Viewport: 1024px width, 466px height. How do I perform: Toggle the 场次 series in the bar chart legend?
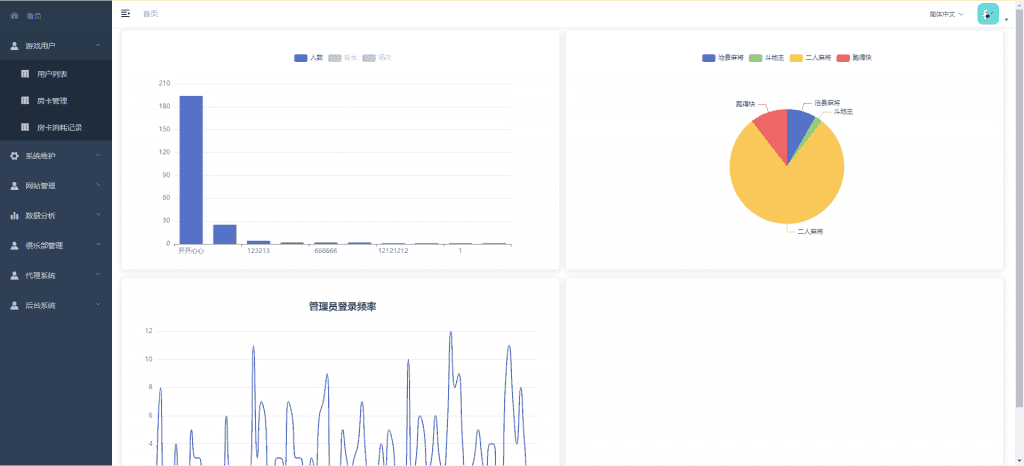(x=377, y=57)
